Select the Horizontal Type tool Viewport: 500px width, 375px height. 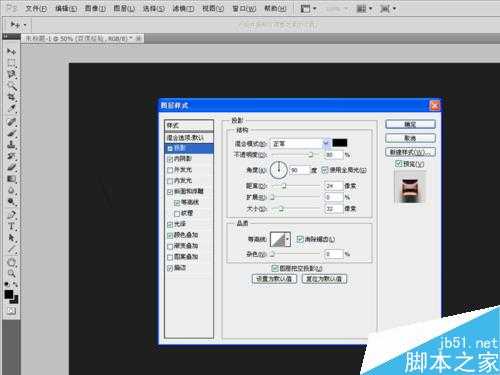[11, 226]
